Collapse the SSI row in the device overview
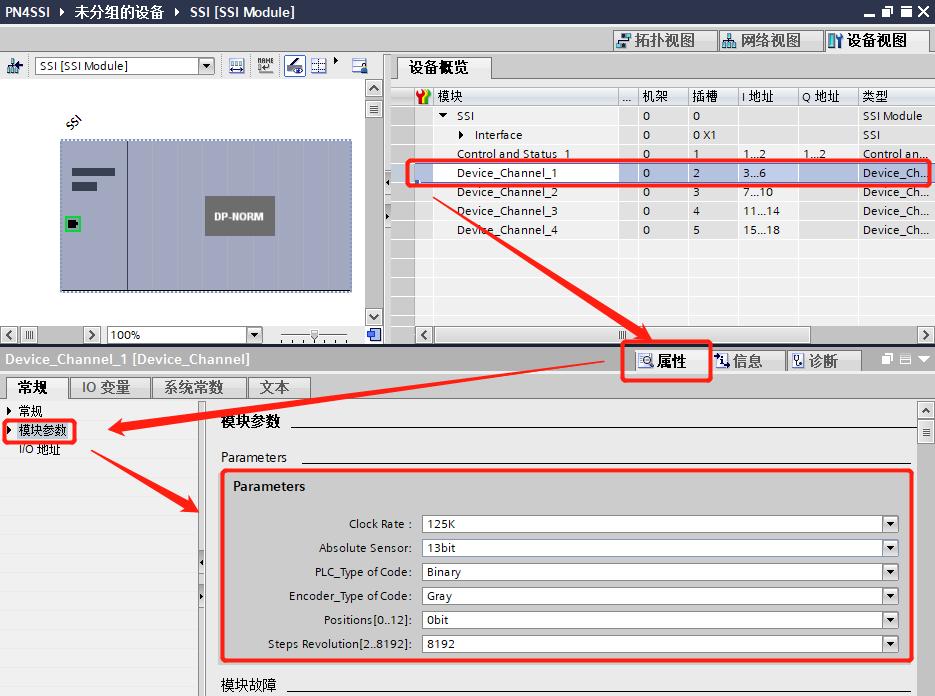935x696 pixels. coord(443,115)
